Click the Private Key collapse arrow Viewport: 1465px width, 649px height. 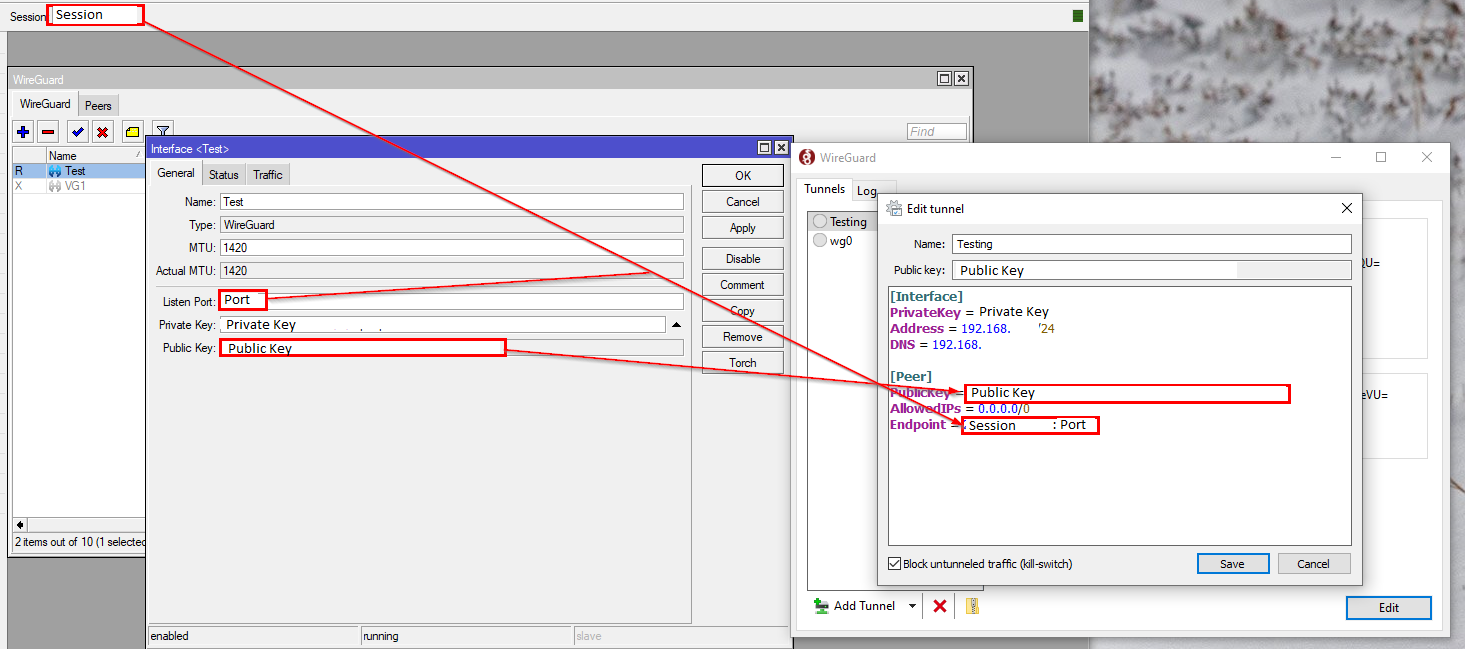pos(676,325)
